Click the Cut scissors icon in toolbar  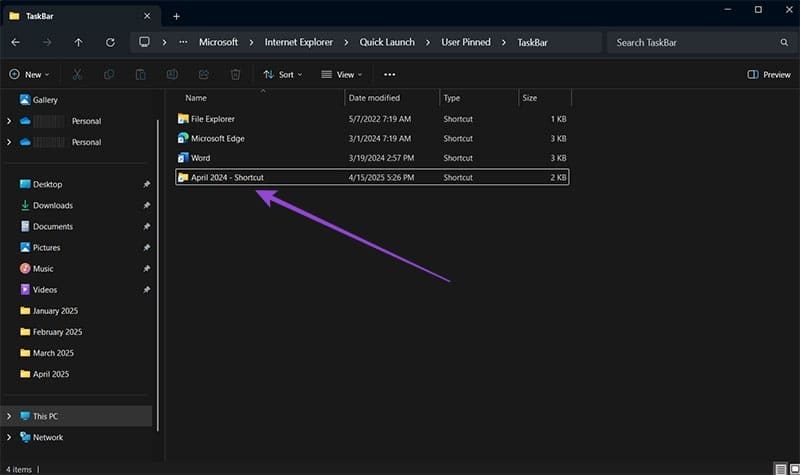(x=78, y=74)
